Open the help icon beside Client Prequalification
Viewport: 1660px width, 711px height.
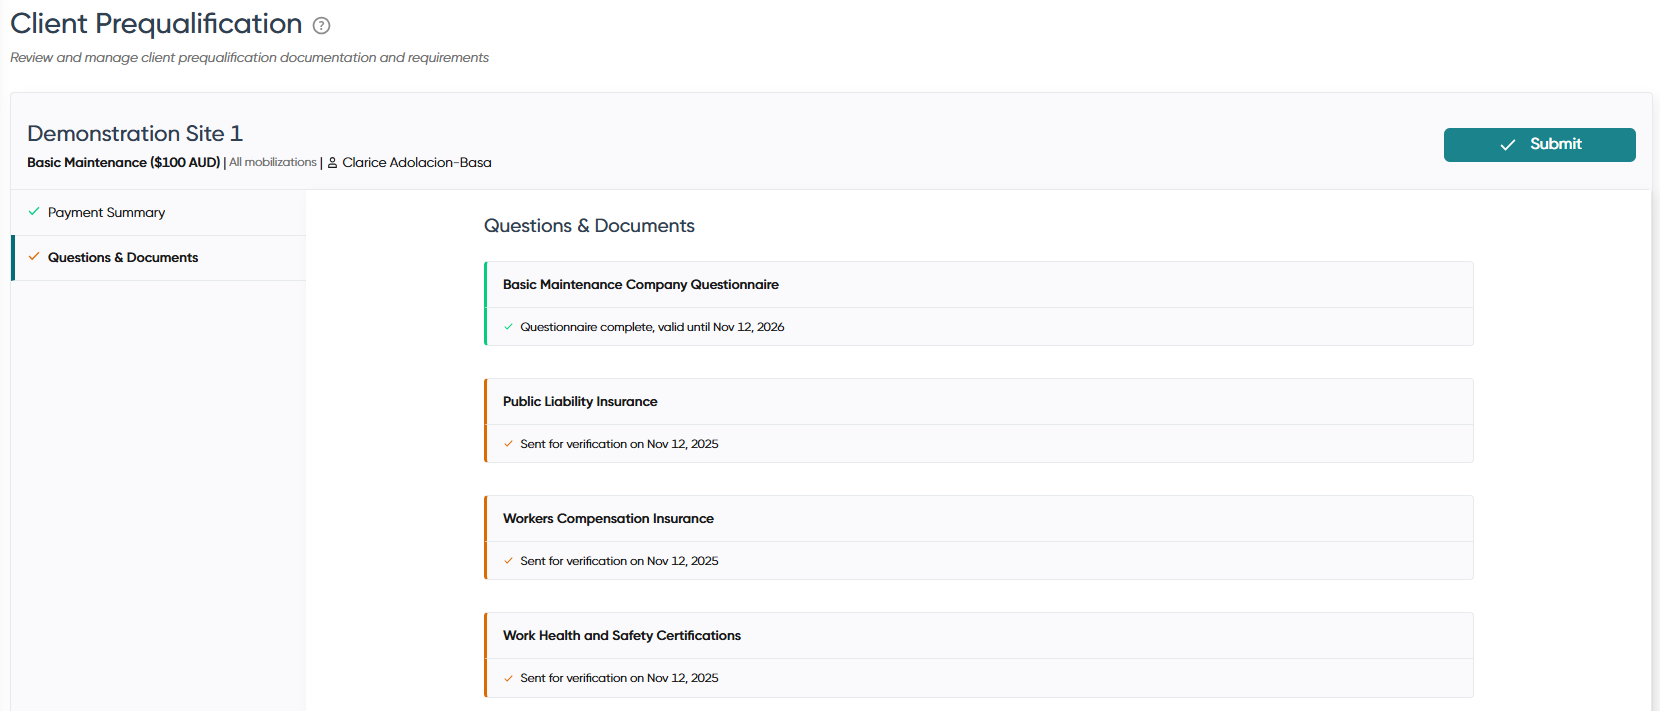pyautogui.click(x=321, y=26)
